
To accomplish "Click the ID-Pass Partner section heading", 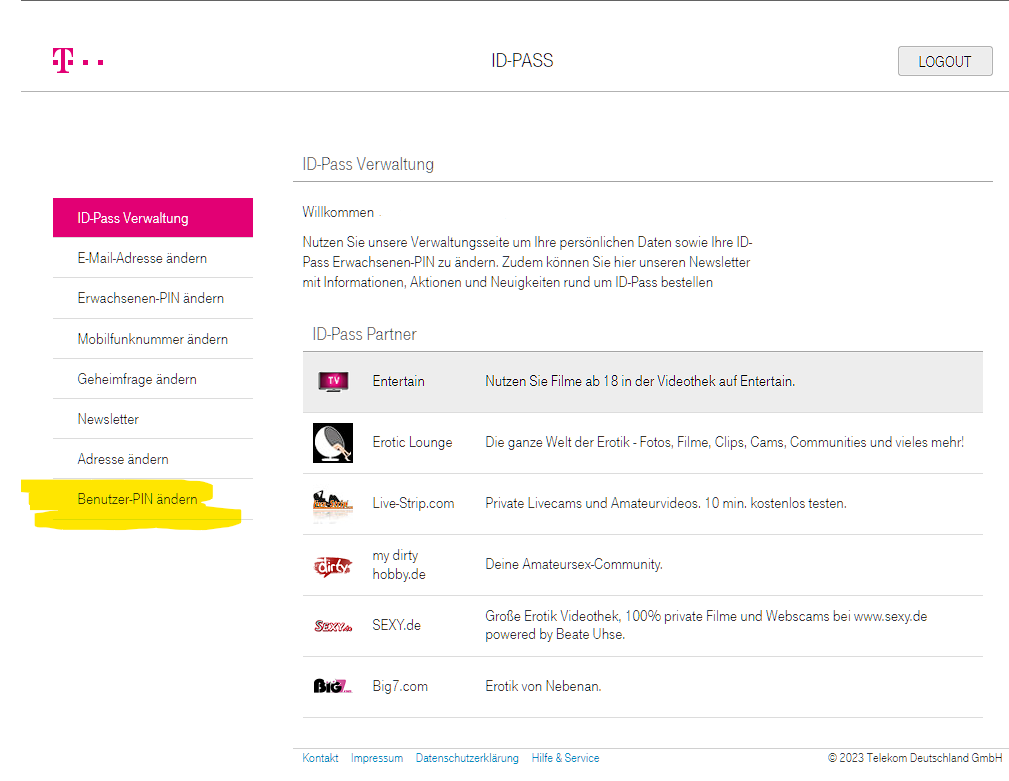I will click(x=364, y=334).
